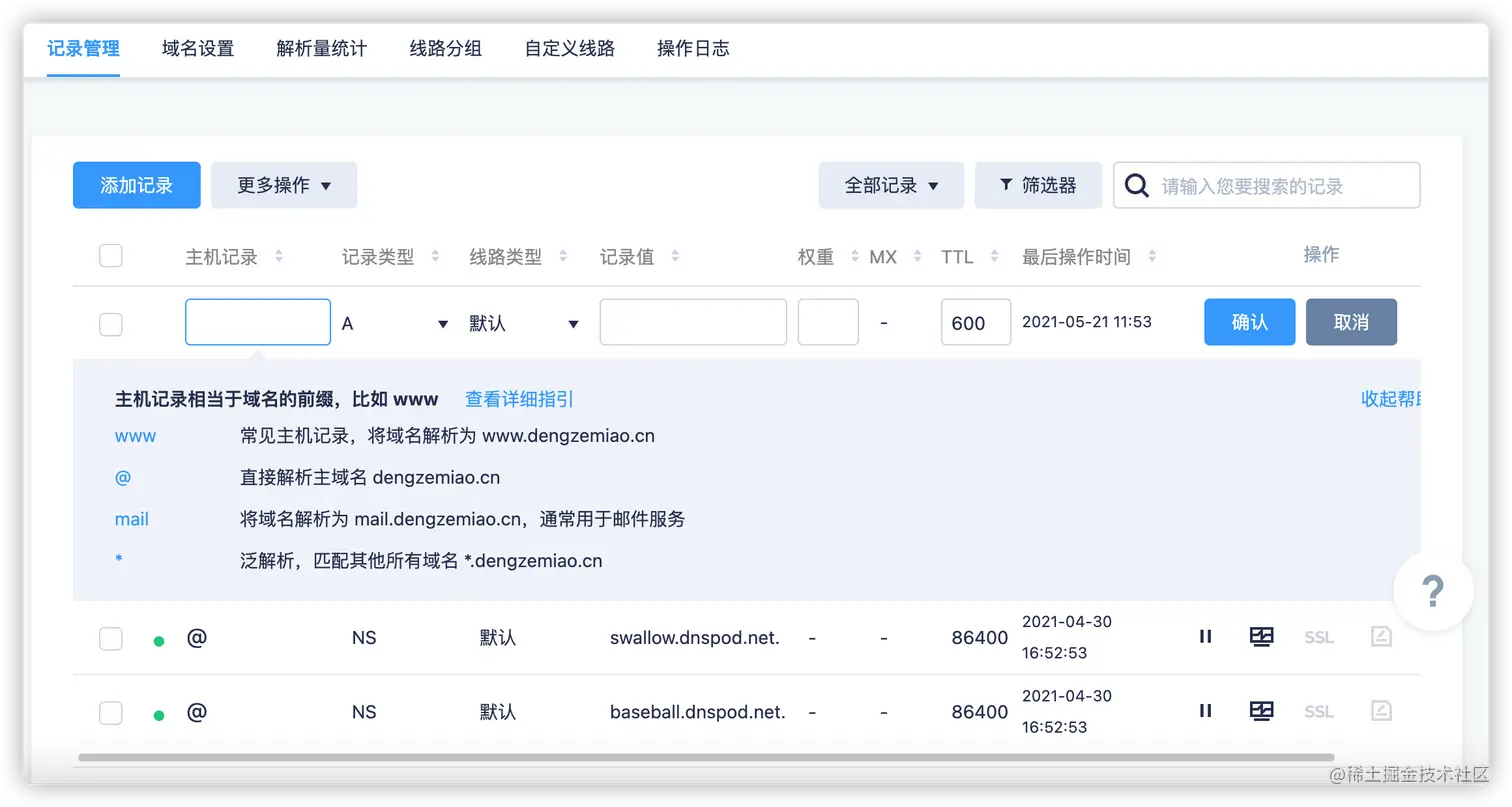Focus the record search box
Viewport: 1512px width, 807px height.
click(1267, 185)
